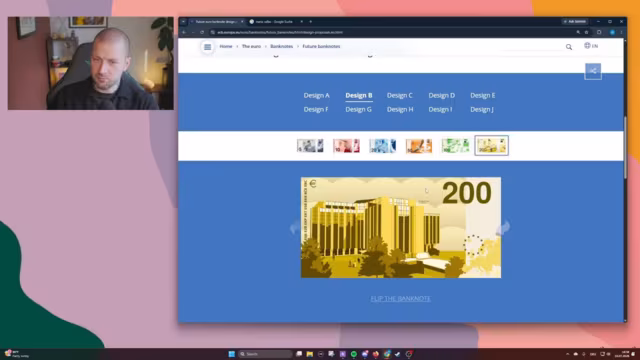Open the browser profile avatar
640x360 pixels.
[612, 32]
